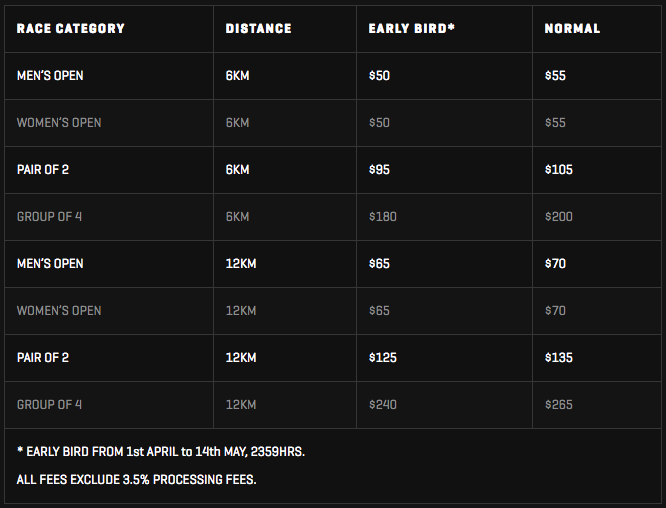This screenshot has height=508, width=666.
Task: Select the $135 normal price
Action: point(559,358)
